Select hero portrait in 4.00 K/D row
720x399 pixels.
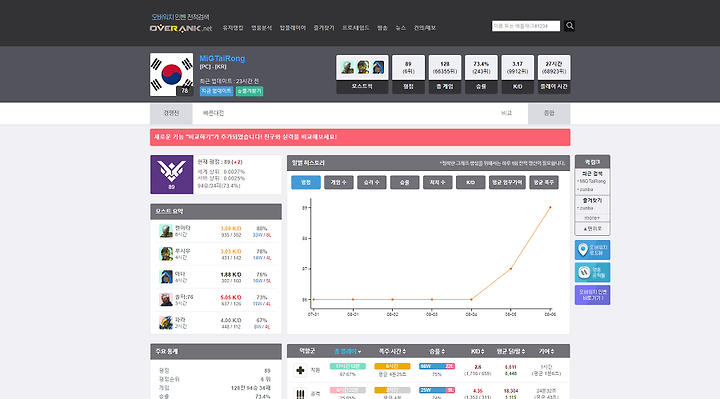166,323
